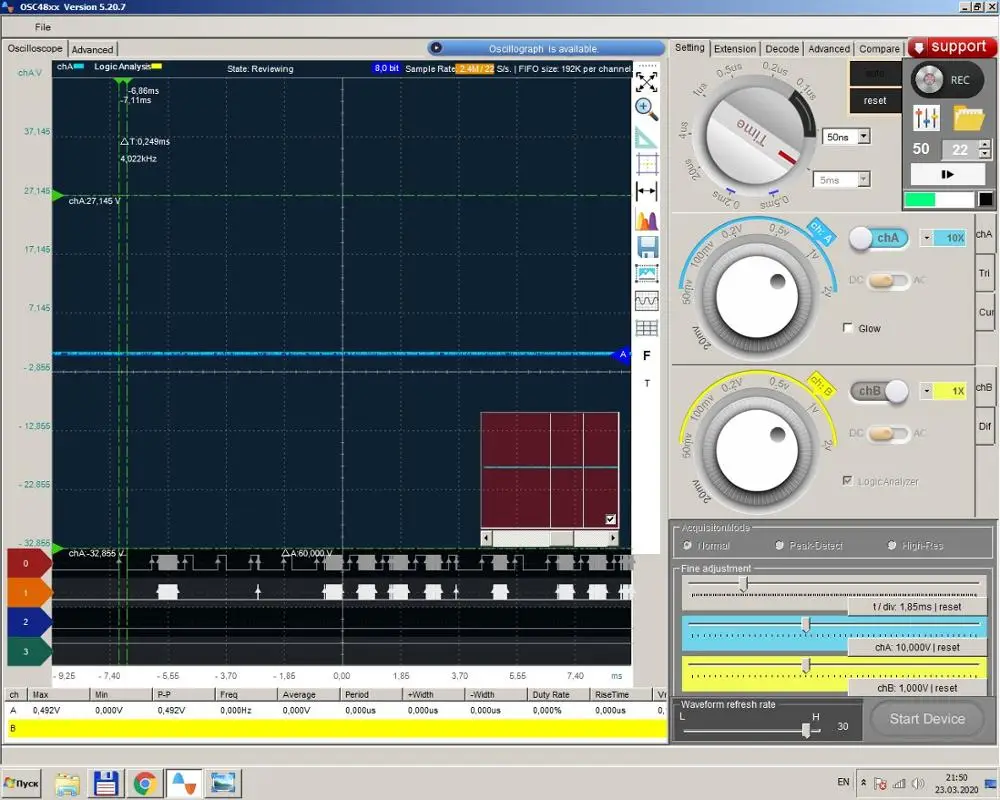Viewport: 1000px width, 800px height.
Task: Open the 50ns time base dropdown
Action: click(x=864, y=136)
